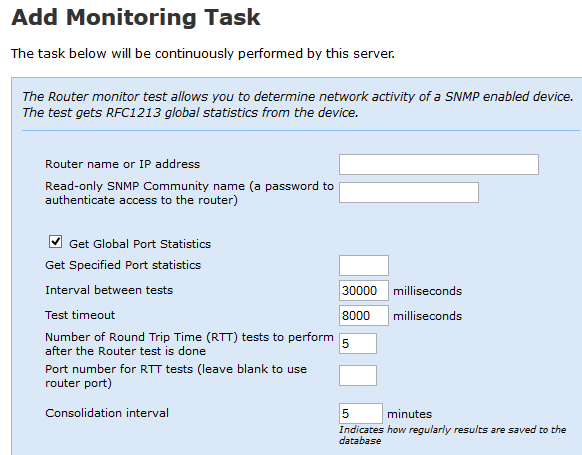Click the note about results saved to database

click(x=452, y=435)
